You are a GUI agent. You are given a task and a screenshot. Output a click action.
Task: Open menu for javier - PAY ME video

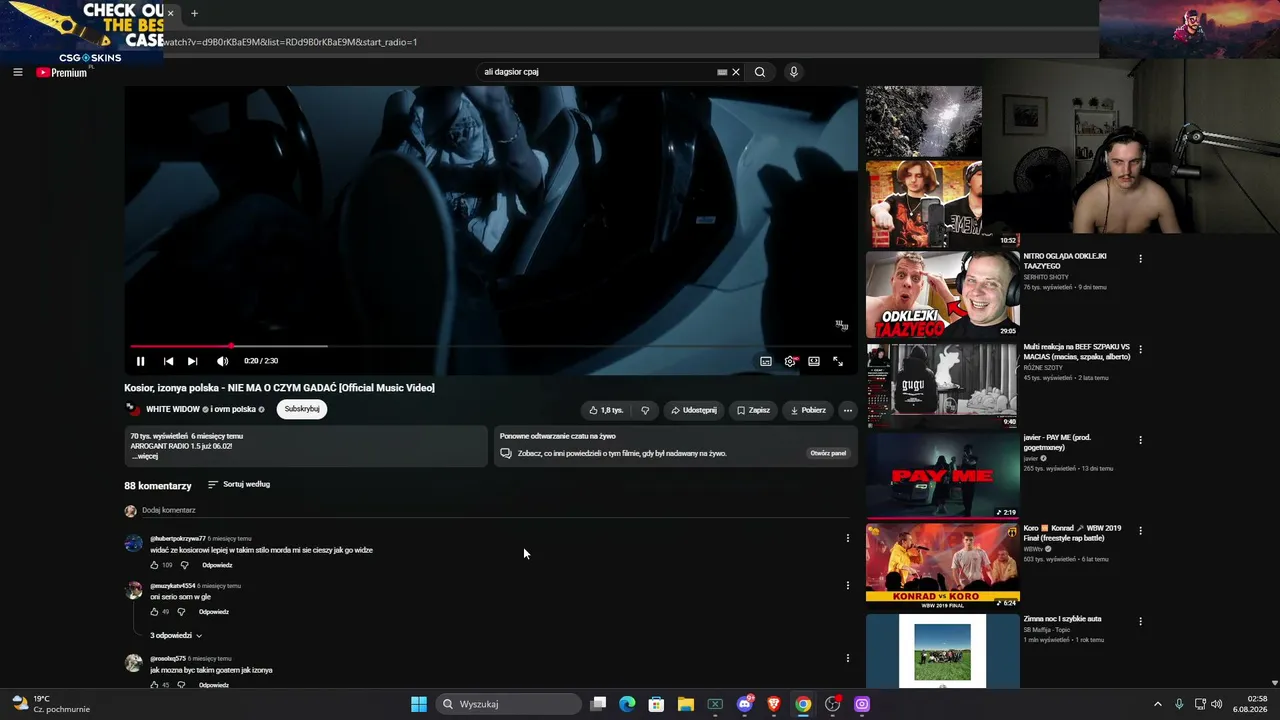(x=1140, y=440)
